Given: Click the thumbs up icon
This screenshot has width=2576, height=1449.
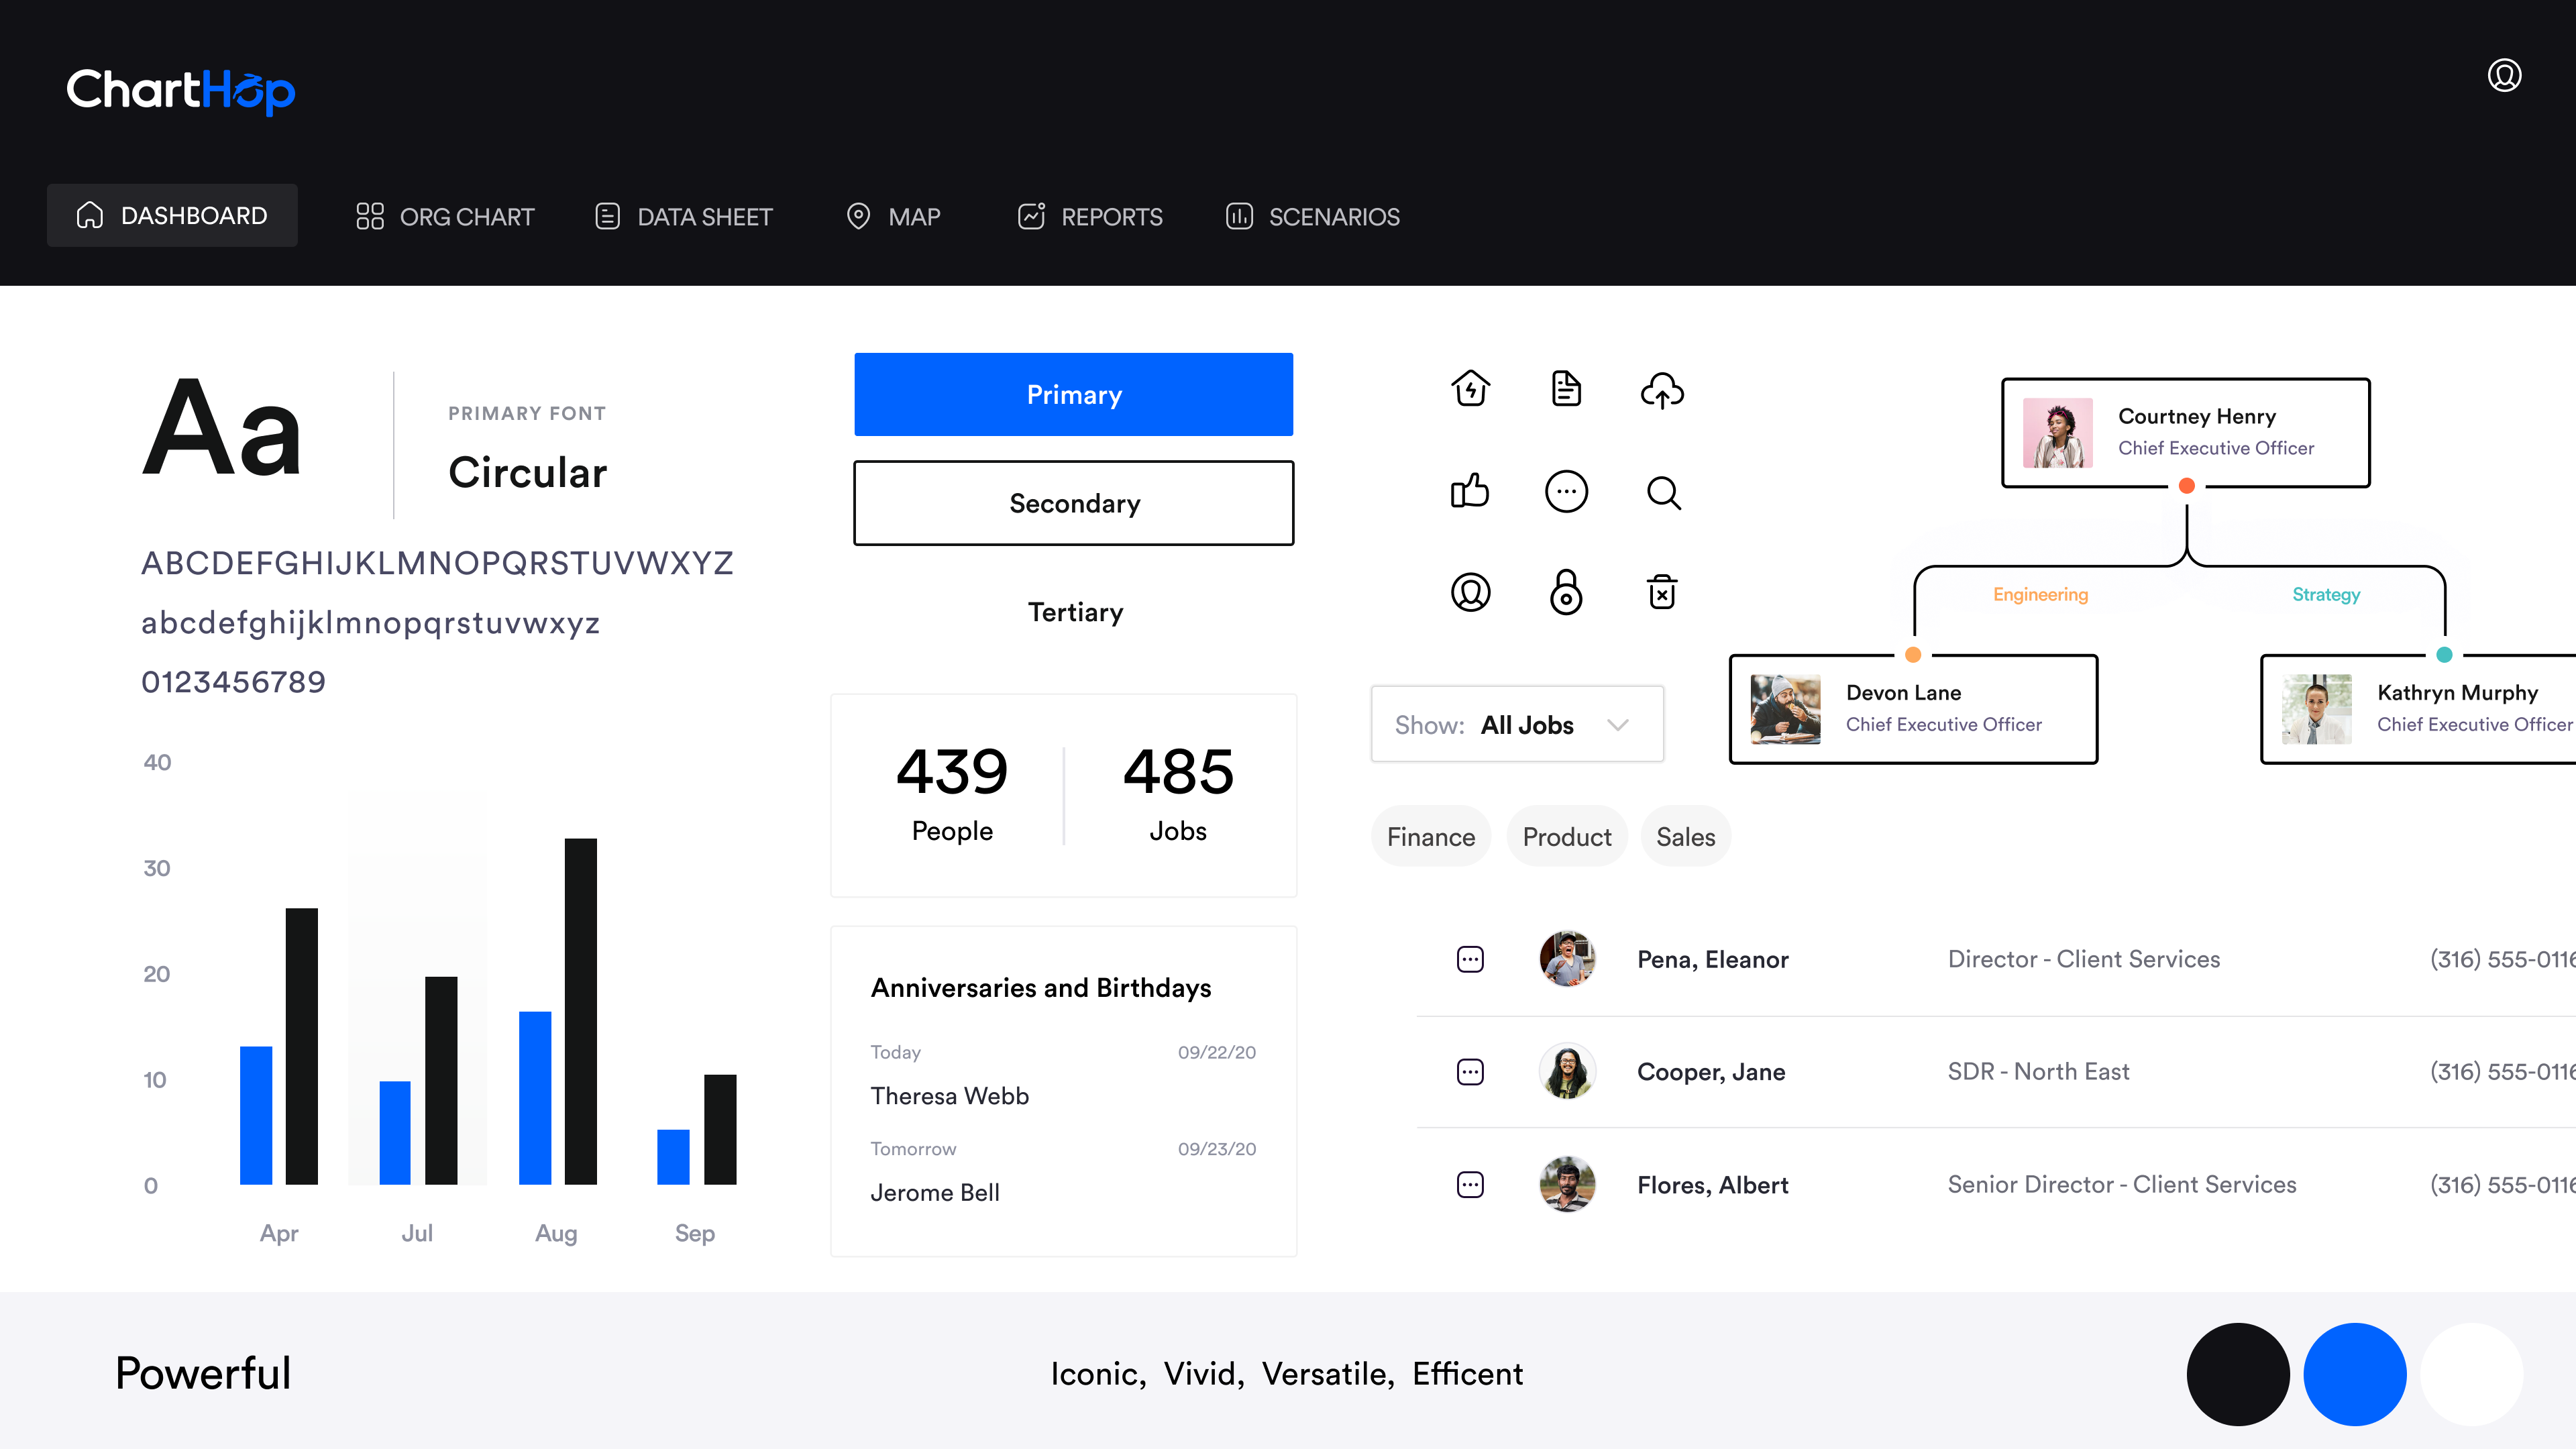Looking at the screenshot, I should (x=1469, y=491).
